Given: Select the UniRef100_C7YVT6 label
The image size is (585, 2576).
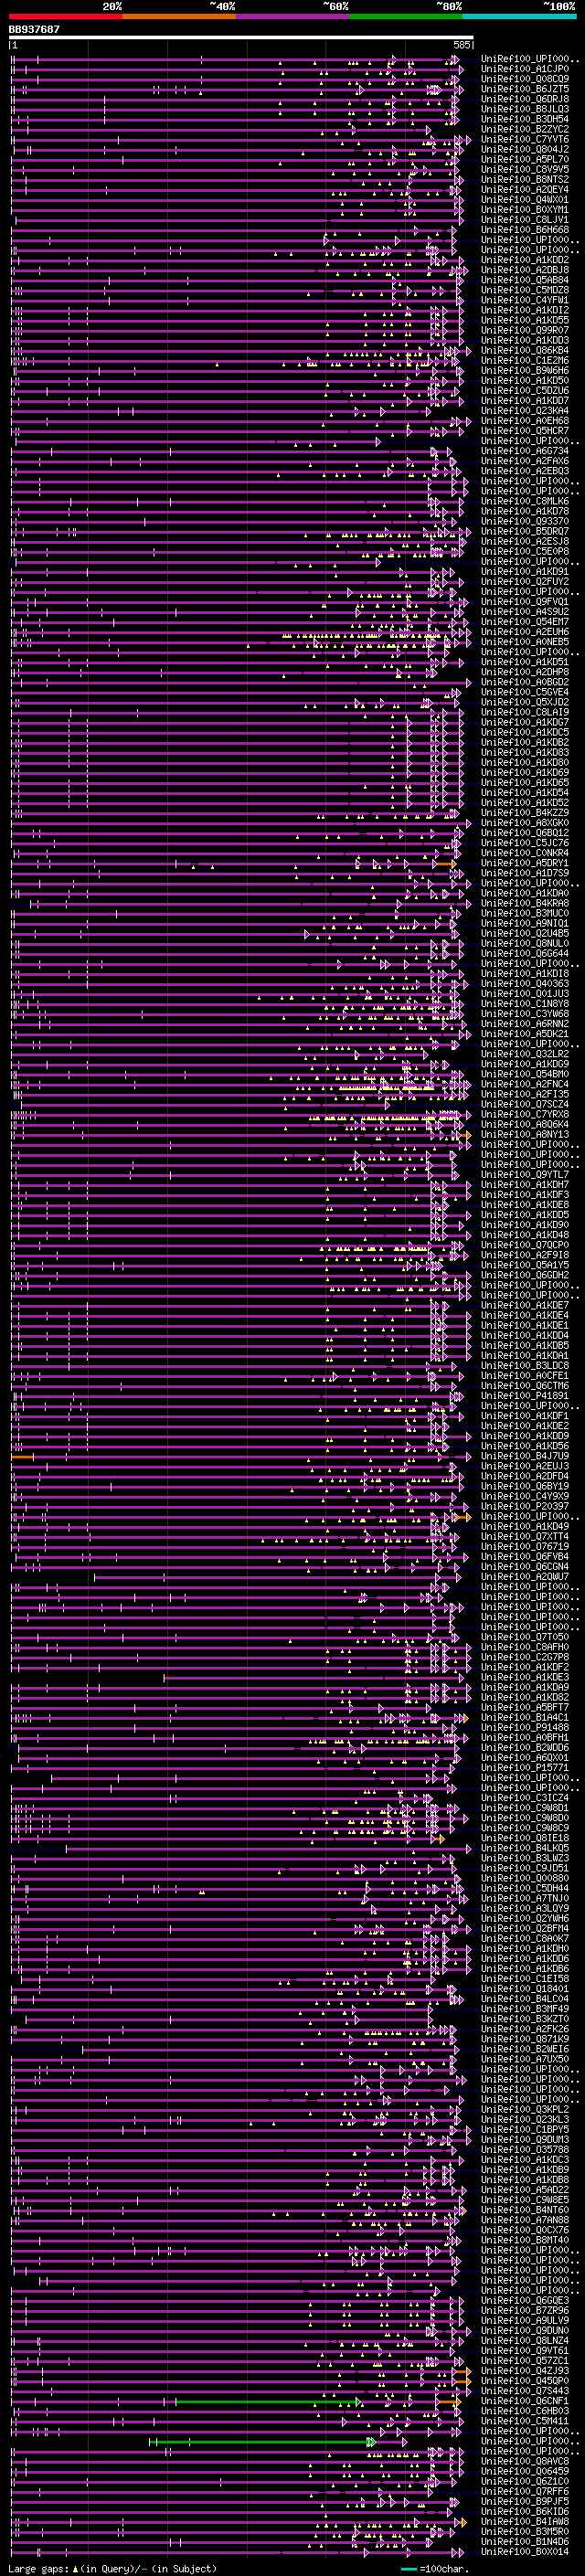Looking at the screenshot, I should 525,139.
